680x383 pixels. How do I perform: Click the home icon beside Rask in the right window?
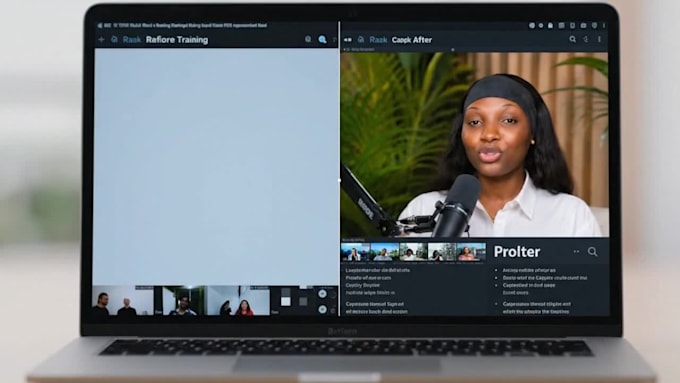click(x=361, y=39)
